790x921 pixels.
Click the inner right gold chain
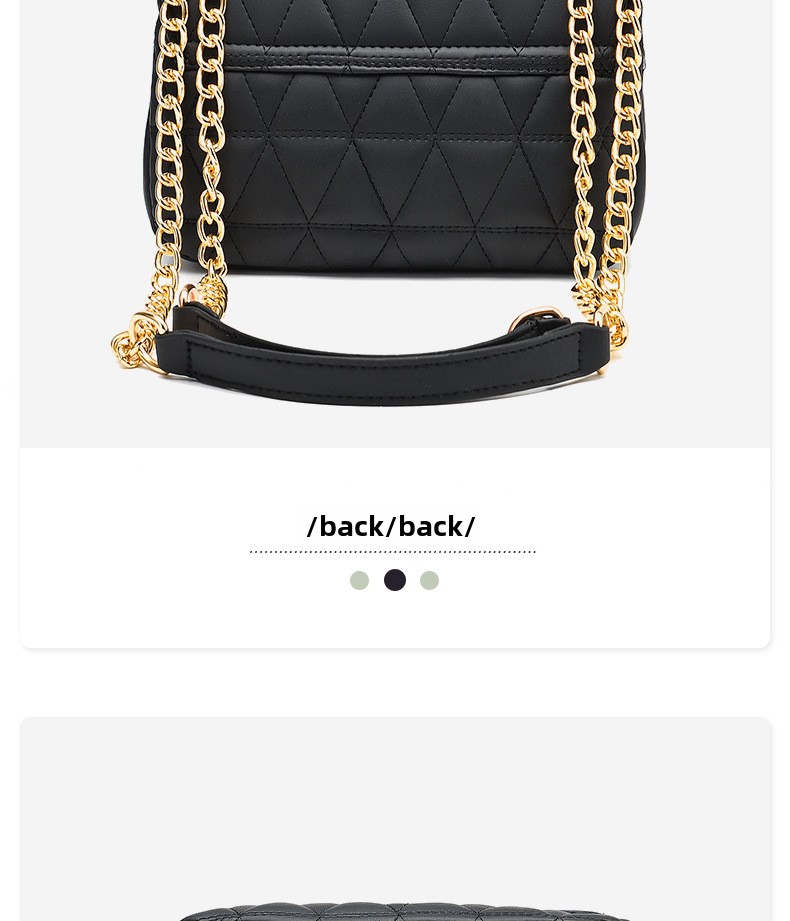(x=583, y=147)
